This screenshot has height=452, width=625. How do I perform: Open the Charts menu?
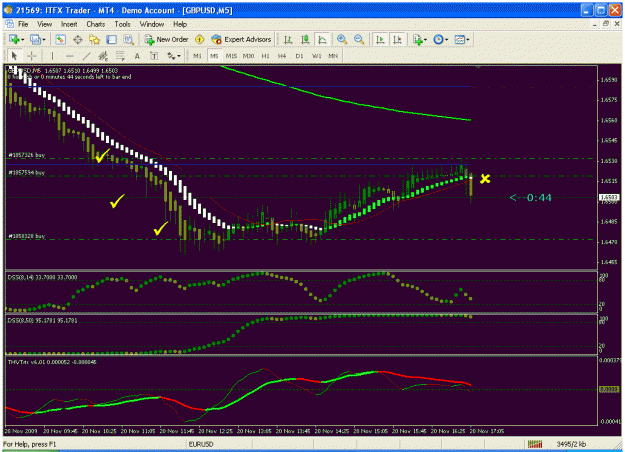[96, 24]
